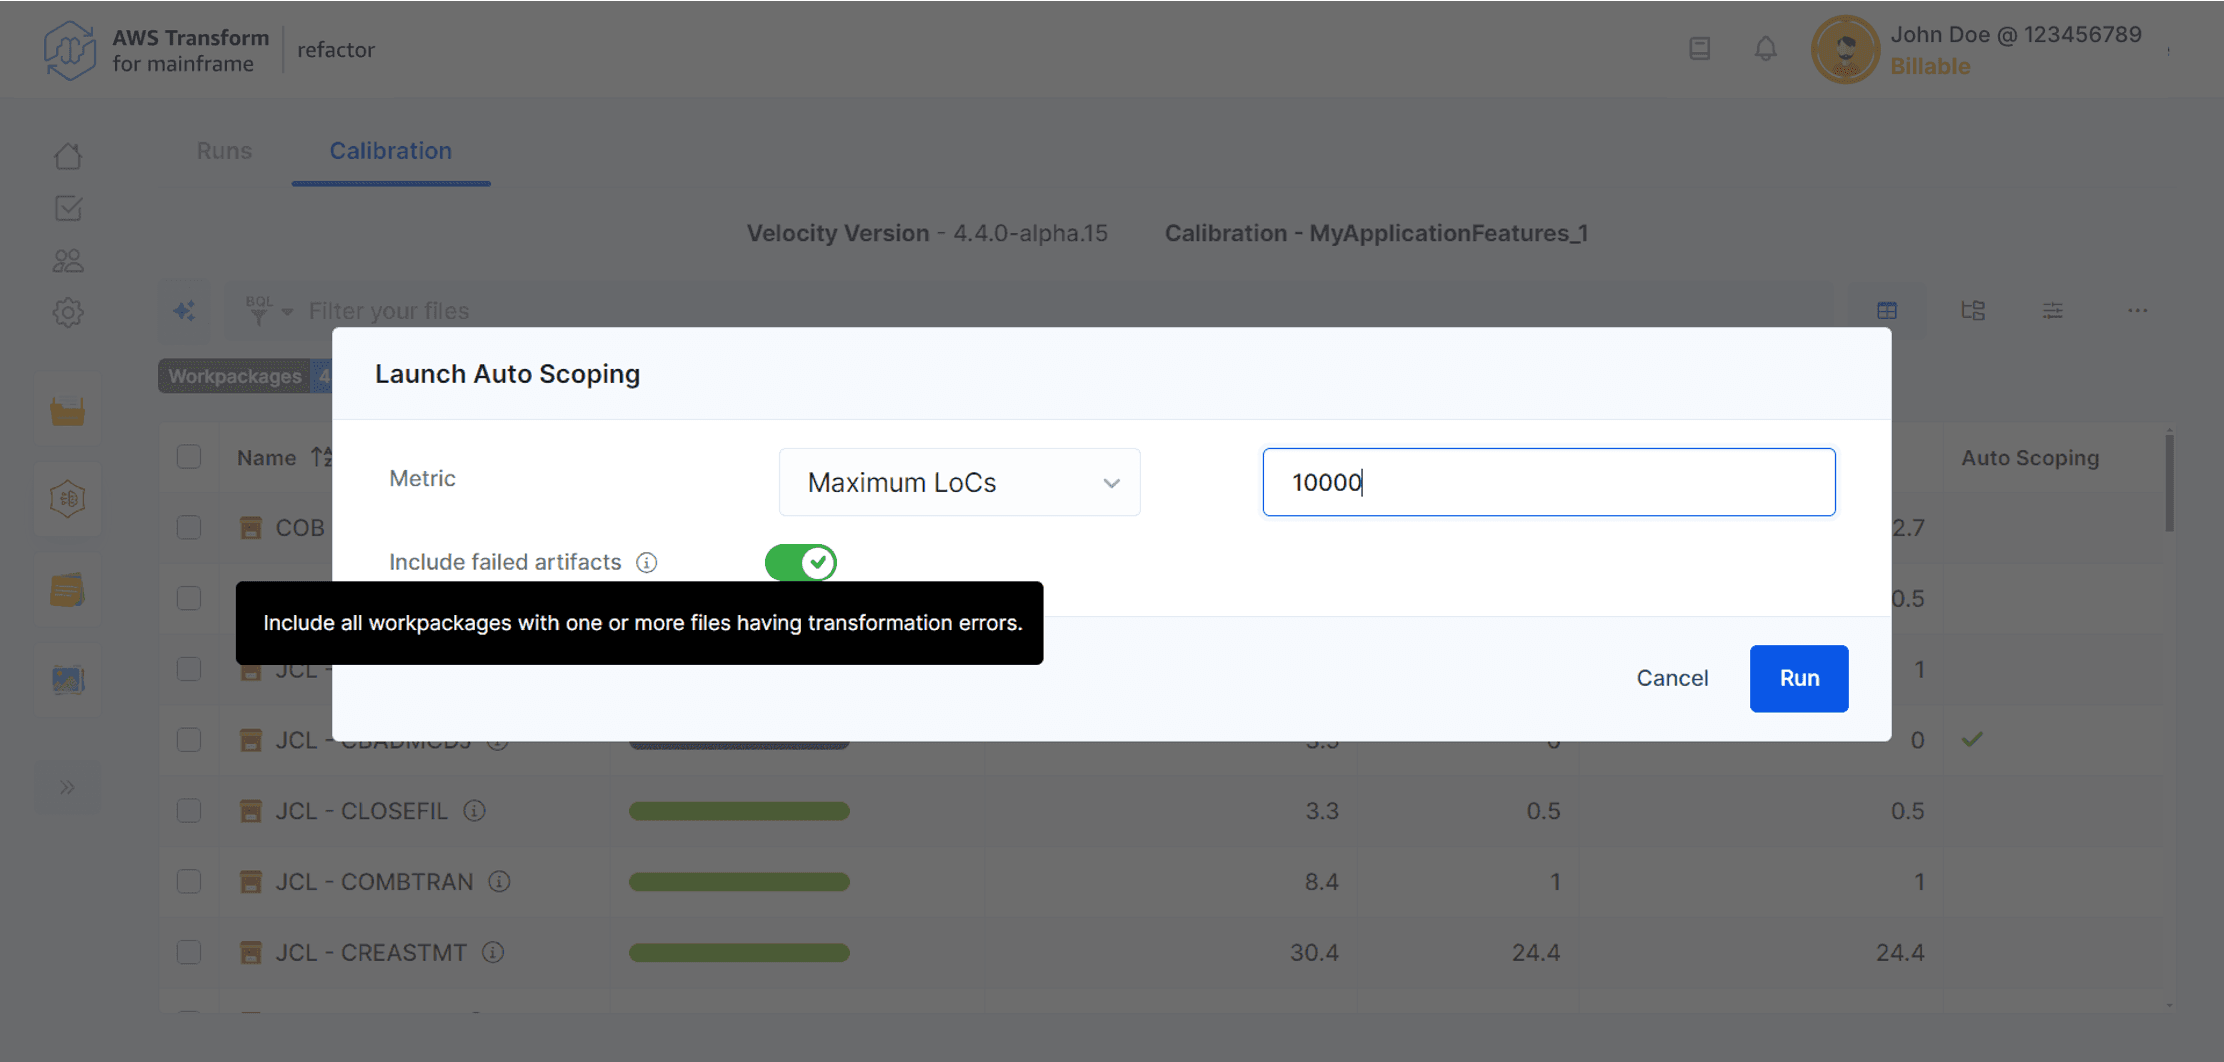2224x1062 pixels.
Task: Open the Maximum LoCs metric dropdown
Action: coord(959,482)
